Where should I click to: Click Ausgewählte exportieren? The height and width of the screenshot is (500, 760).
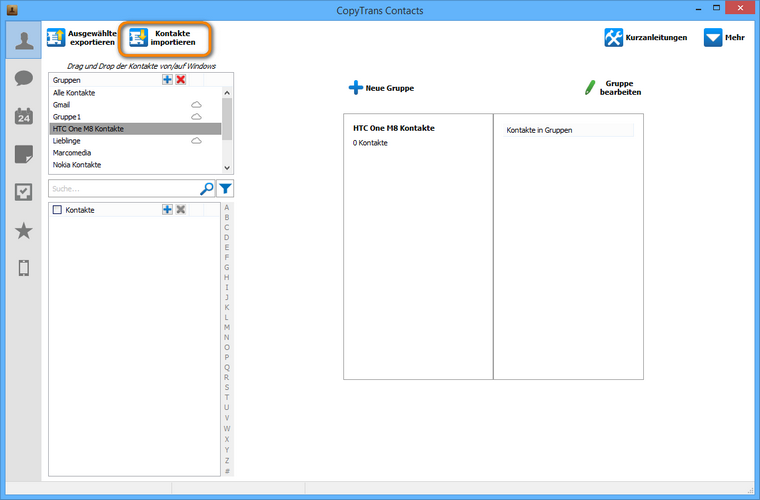(82, 38)
